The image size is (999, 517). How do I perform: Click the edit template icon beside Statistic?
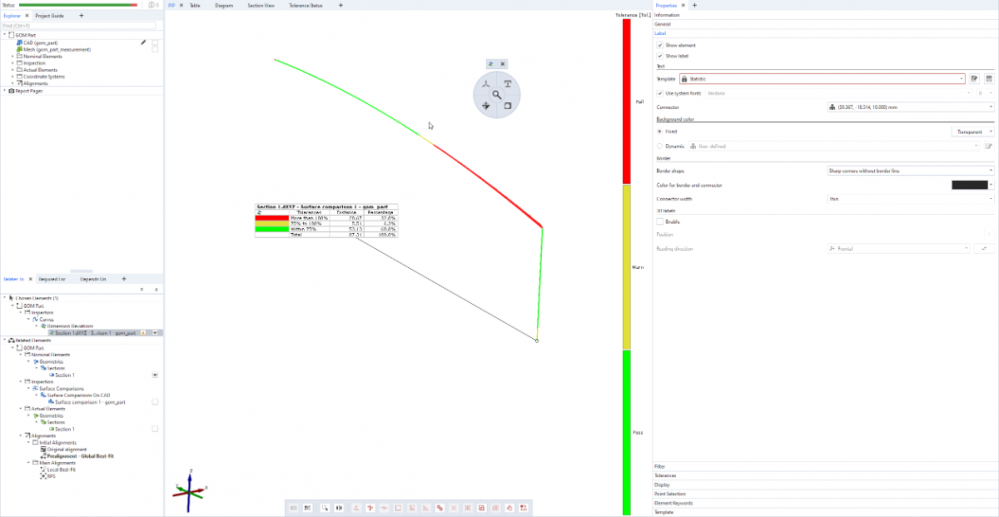click(x=974, y=78)
